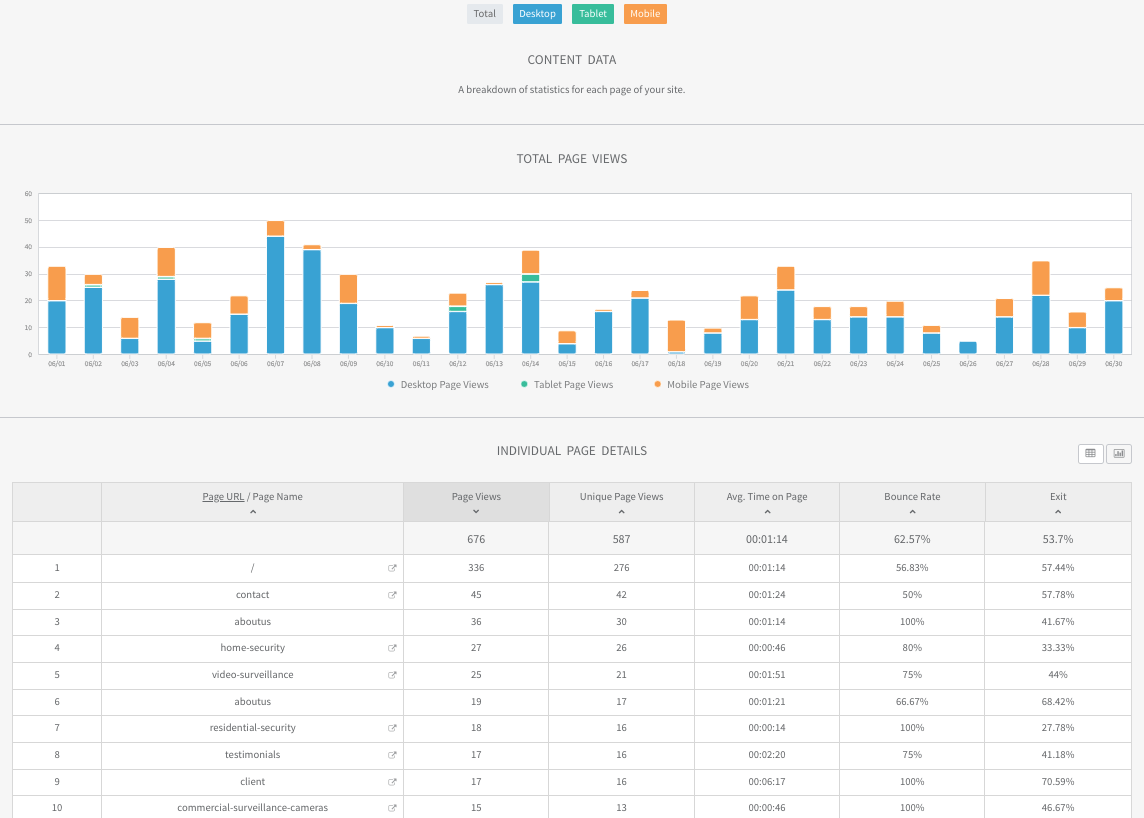The width and height of the screenshot is (1144, 818).
Task: Open external link icon for residential-security row
Action: 392,728
